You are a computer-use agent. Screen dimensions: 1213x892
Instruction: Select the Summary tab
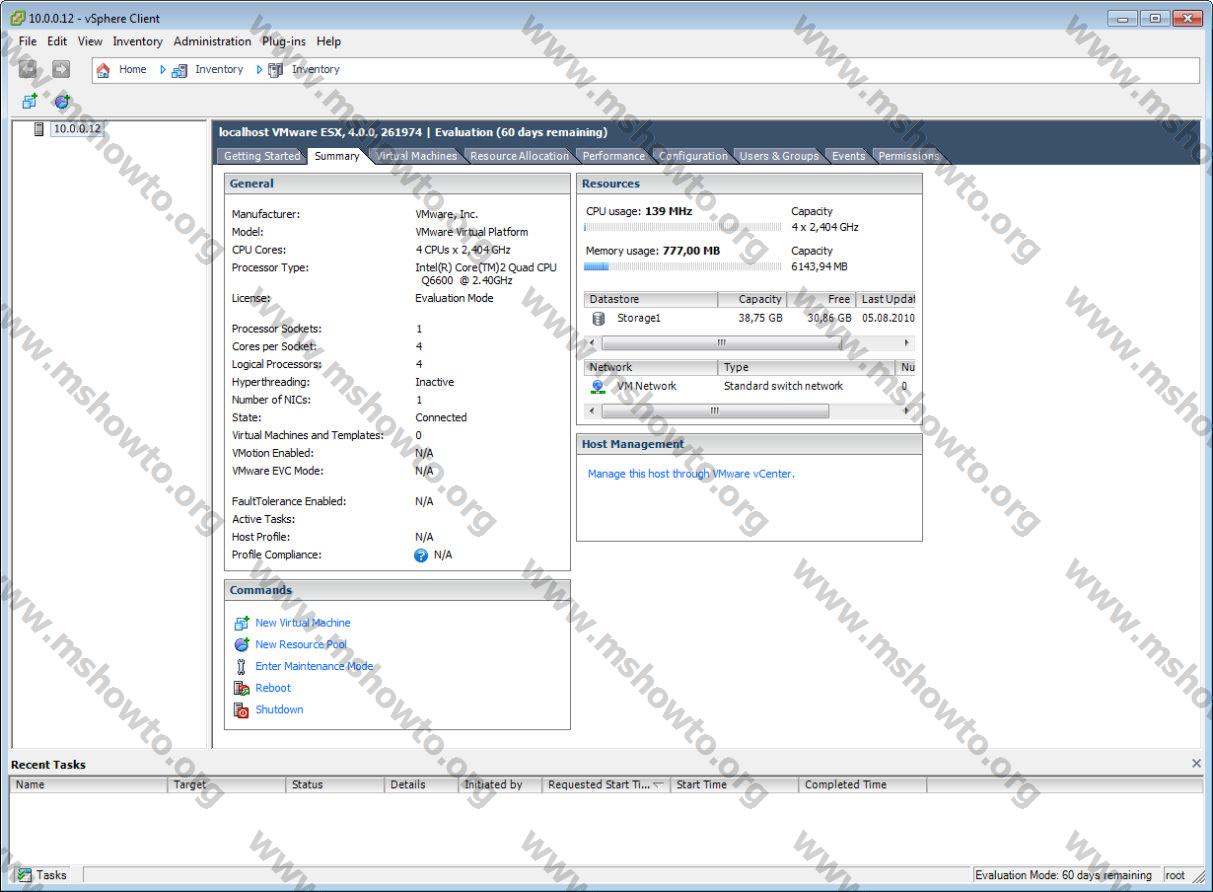pos(337,156)
